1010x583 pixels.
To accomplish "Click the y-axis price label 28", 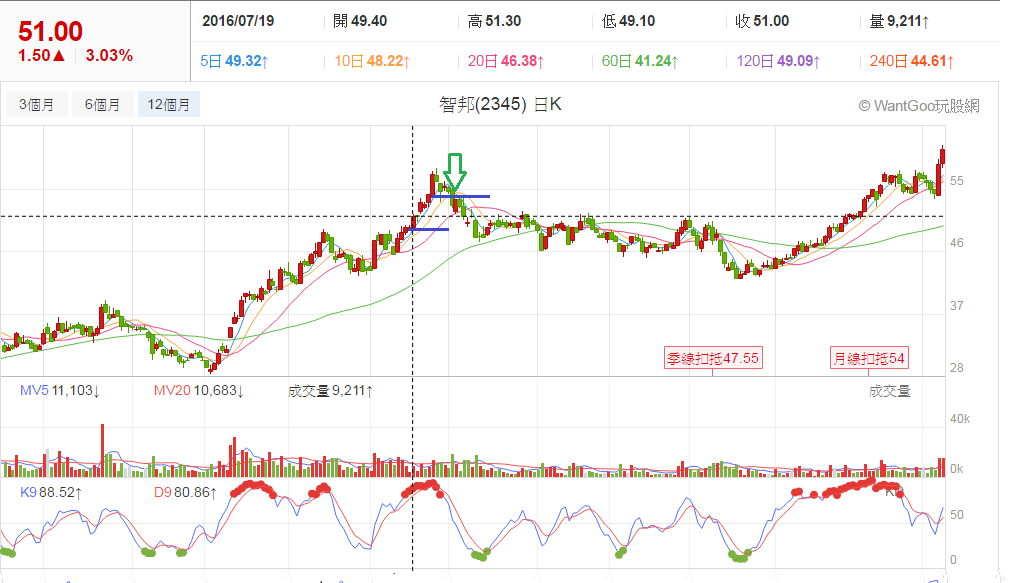I will tap(957, 368).
